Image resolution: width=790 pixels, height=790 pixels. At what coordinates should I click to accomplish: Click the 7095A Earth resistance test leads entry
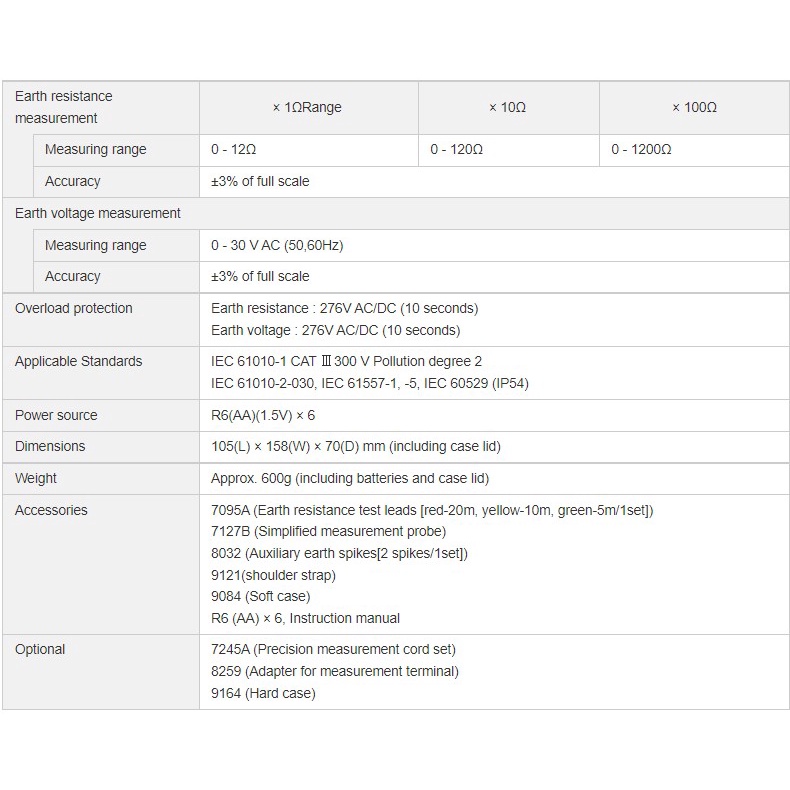click(x=432, y=510)
